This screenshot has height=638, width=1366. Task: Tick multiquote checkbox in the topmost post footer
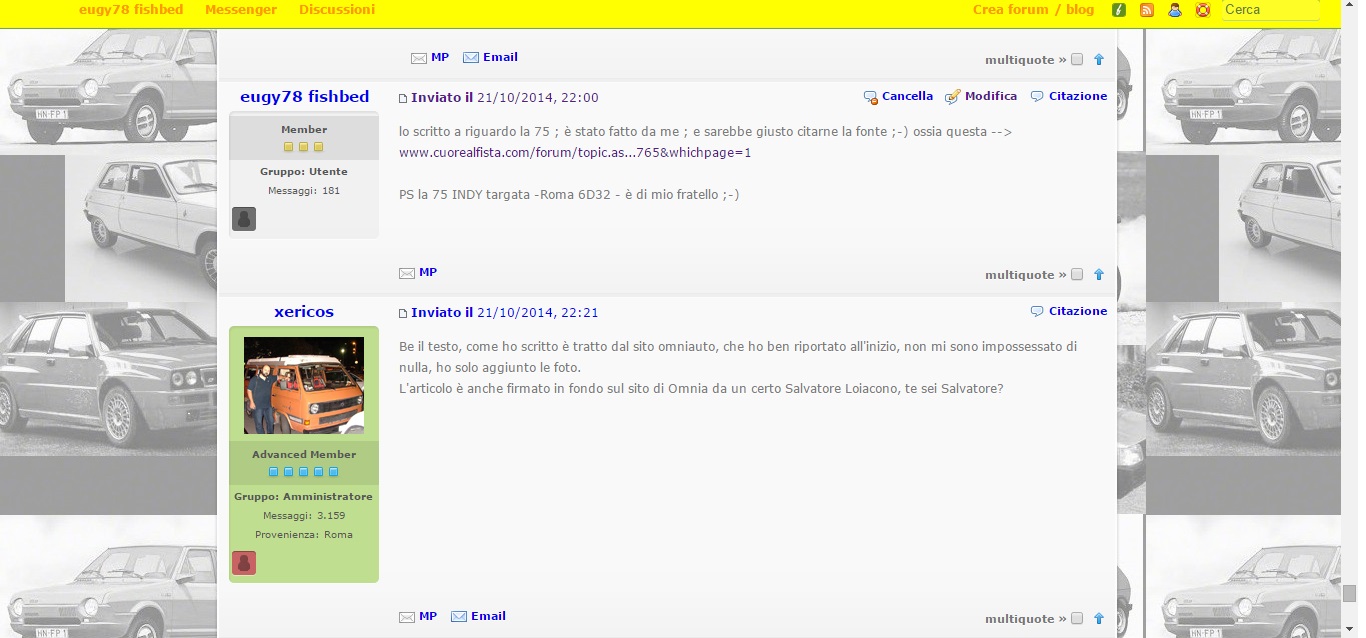pos(1077,60)
